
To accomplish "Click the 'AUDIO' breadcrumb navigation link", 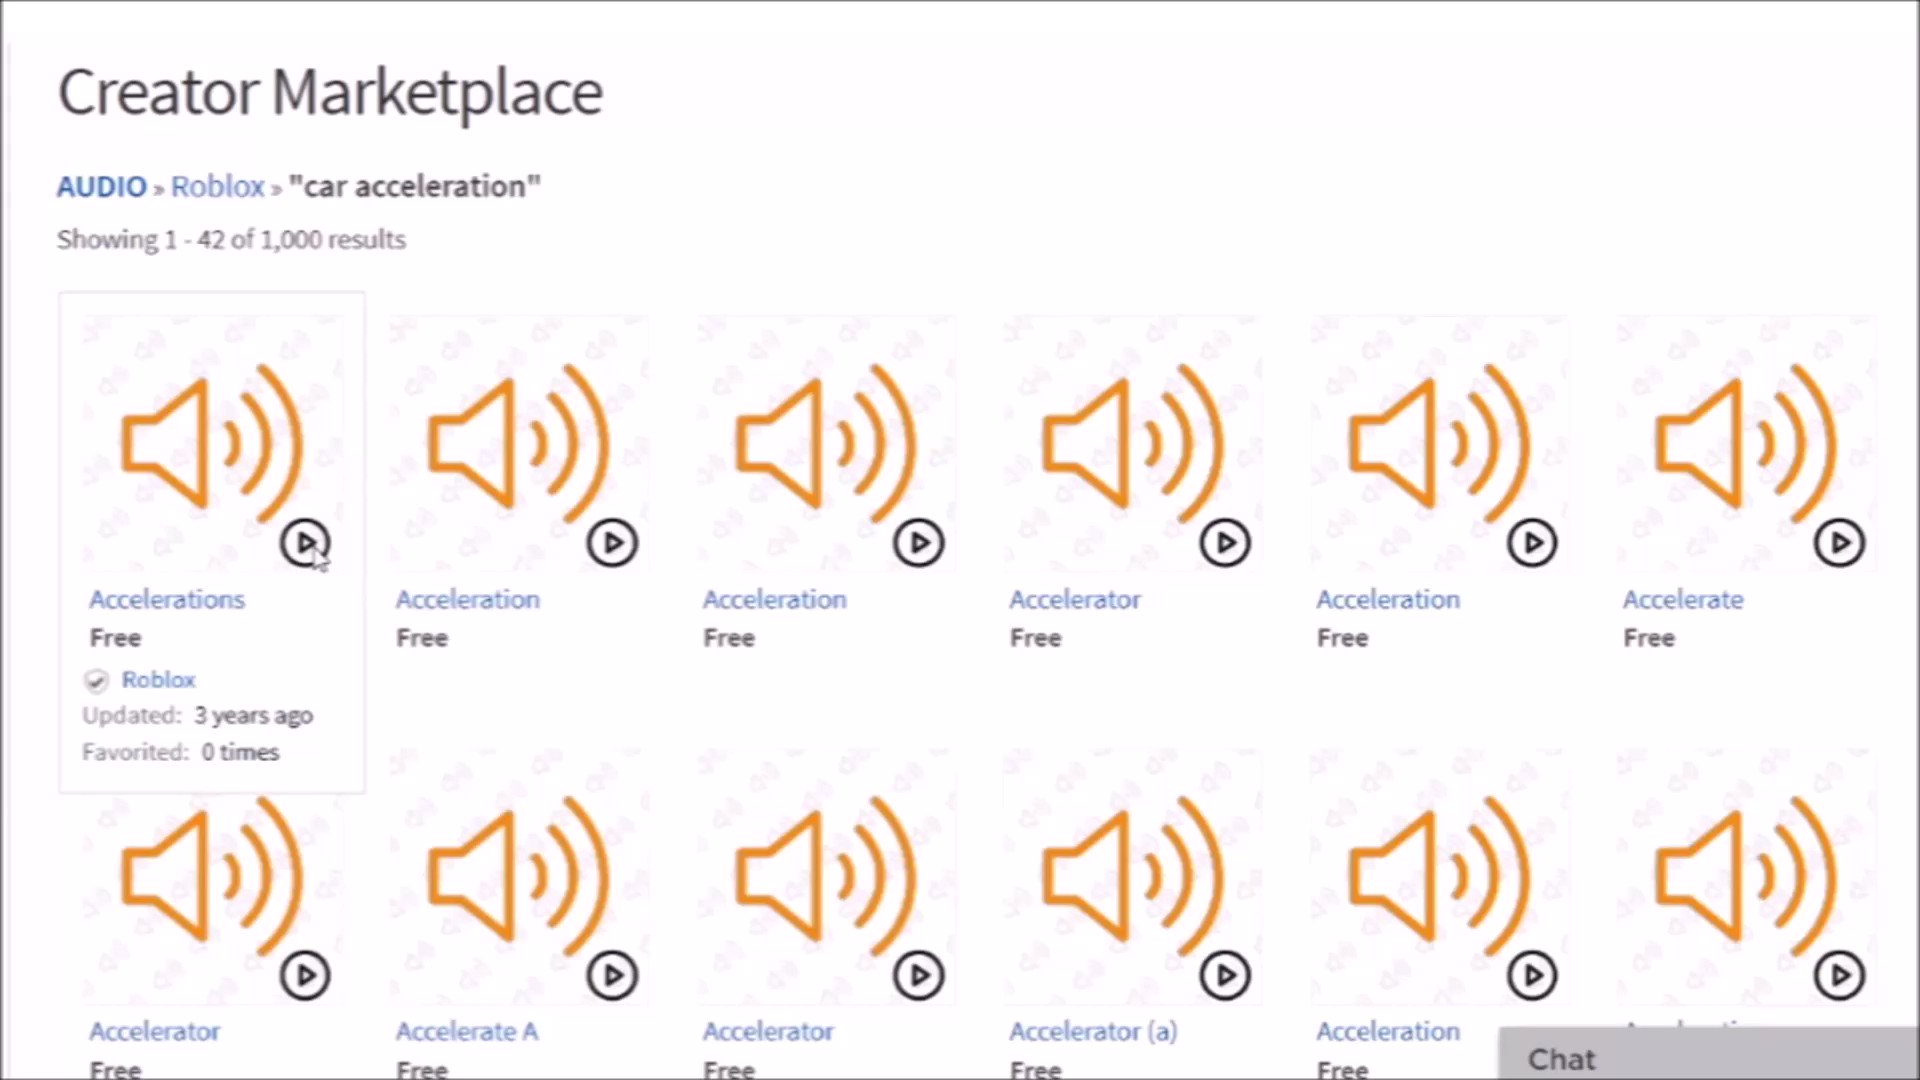I will pos(102,186).
